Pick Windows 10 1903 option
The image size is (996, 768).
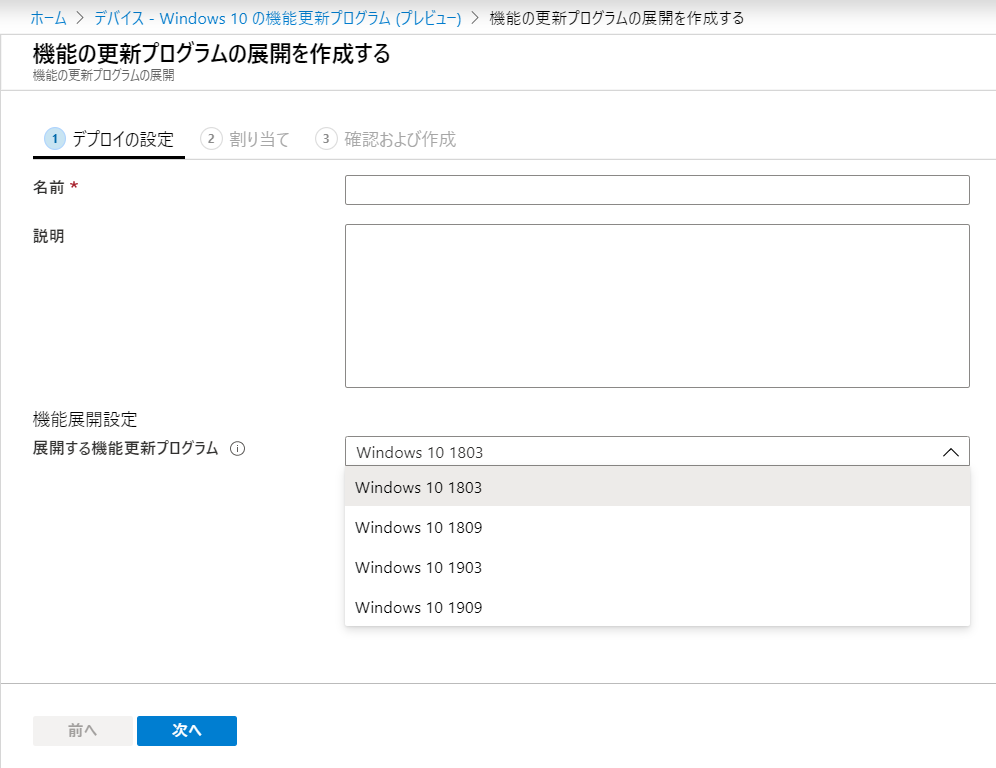point(657,567)
